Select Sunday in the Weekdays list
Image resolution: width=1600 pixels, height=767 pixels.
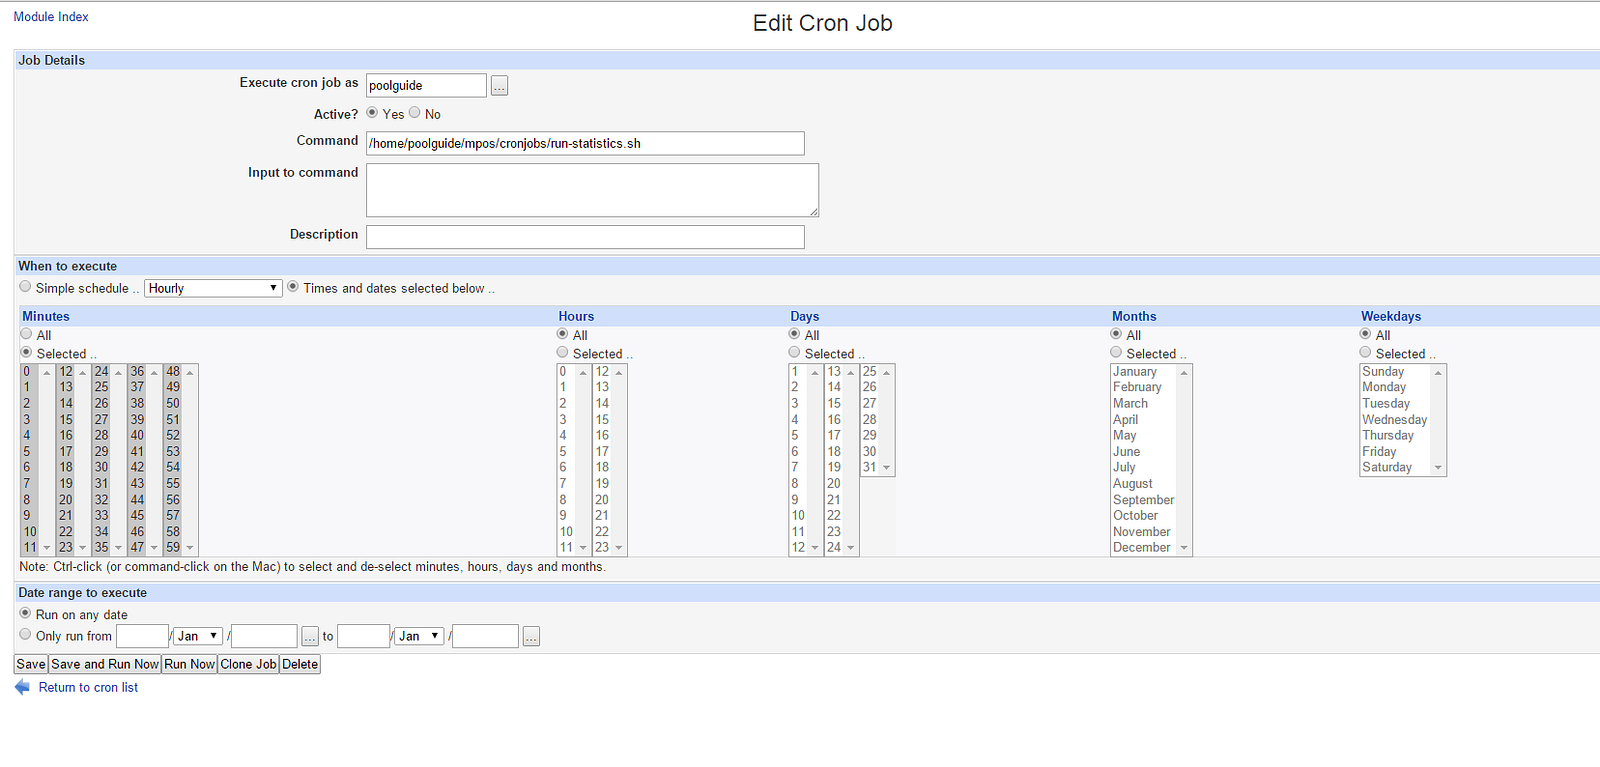1395,372
